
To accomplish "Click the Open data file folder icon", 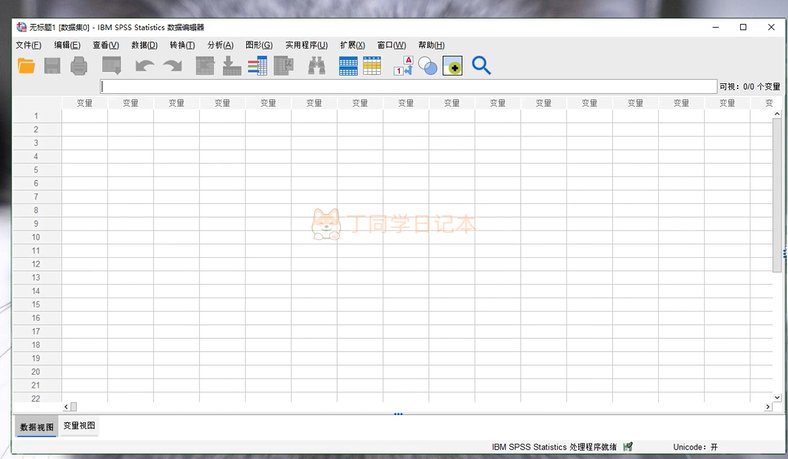I will click(26, 66).
